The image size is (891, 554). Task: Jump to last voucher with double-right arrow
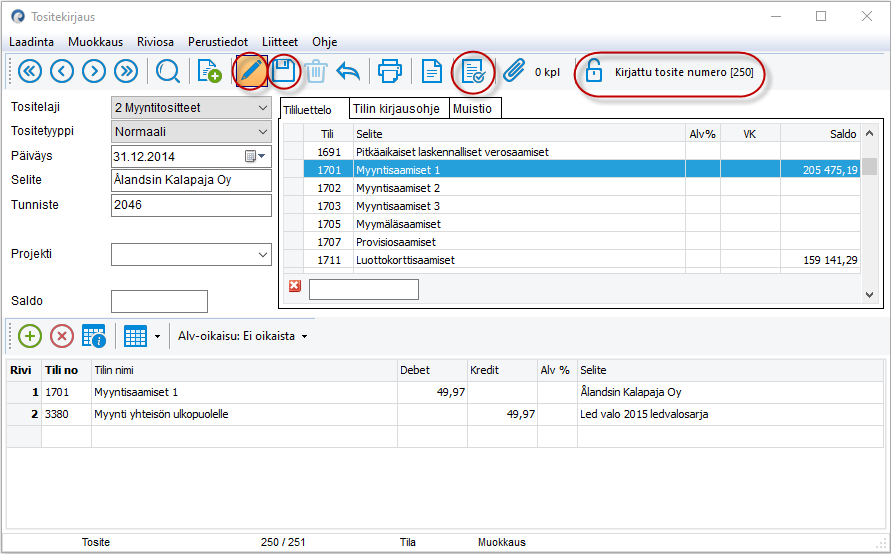pos(126,72)
